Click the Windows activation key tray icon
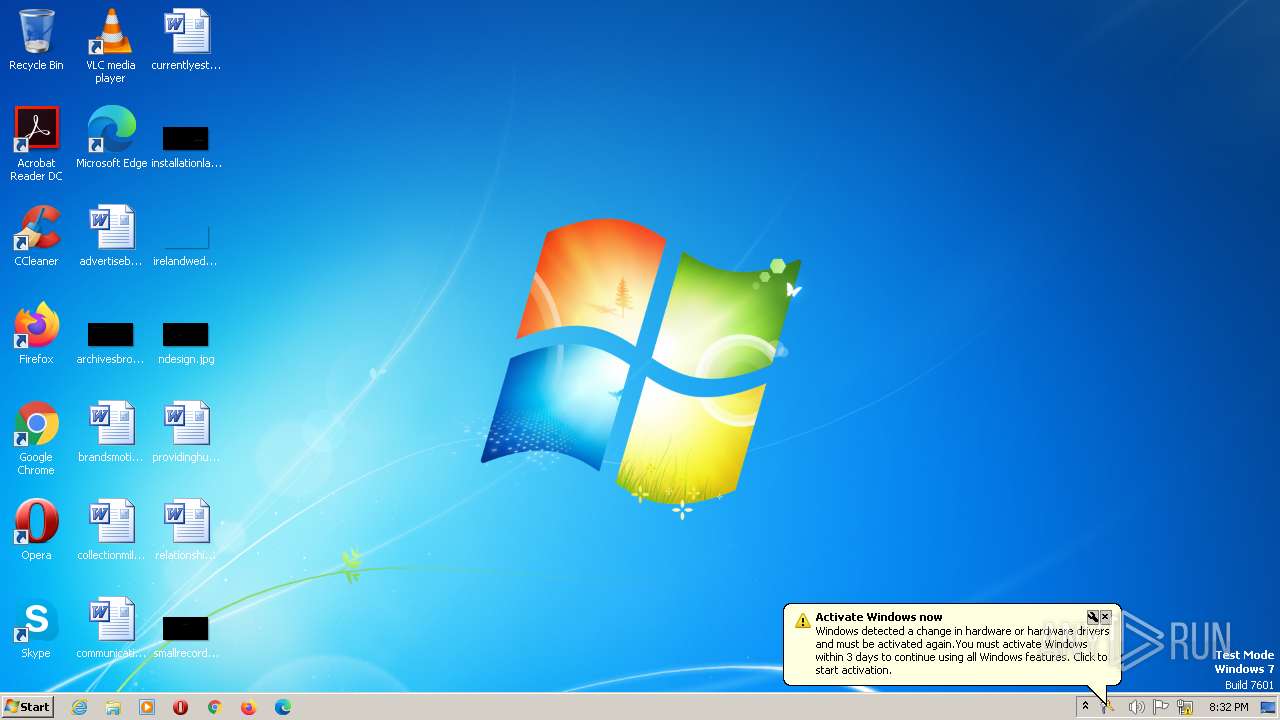The height and width of the screenshot is (720, 1280). click(x=1109, y=707)
